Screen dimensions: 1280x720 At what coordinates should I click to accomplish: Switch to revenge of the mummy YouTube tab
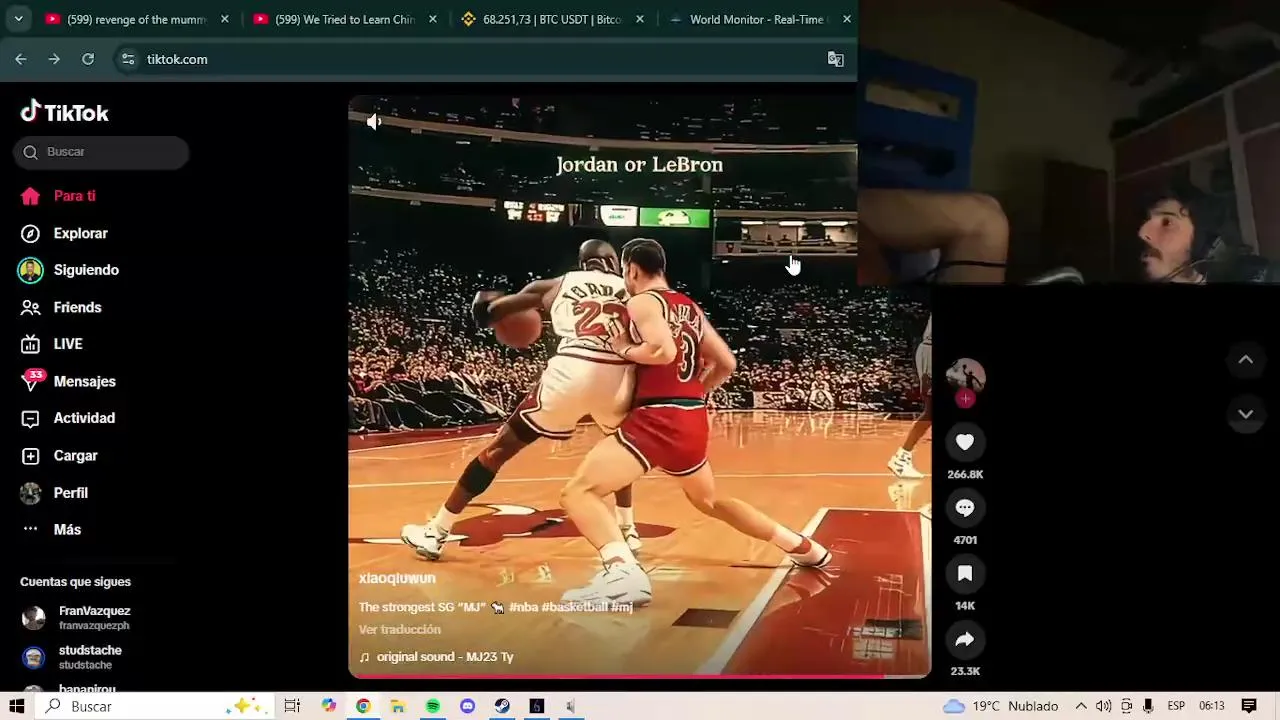tap(137, 19)
